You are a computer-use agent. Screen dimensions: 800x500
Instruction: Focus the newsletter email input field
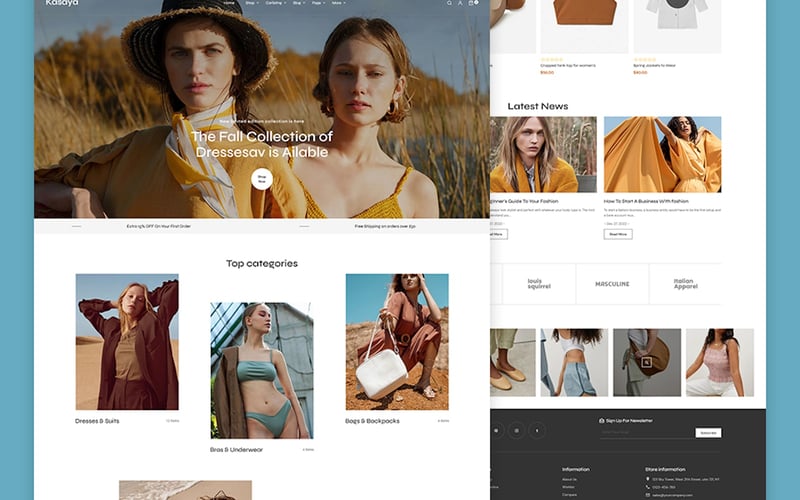(x=647, y=432)
